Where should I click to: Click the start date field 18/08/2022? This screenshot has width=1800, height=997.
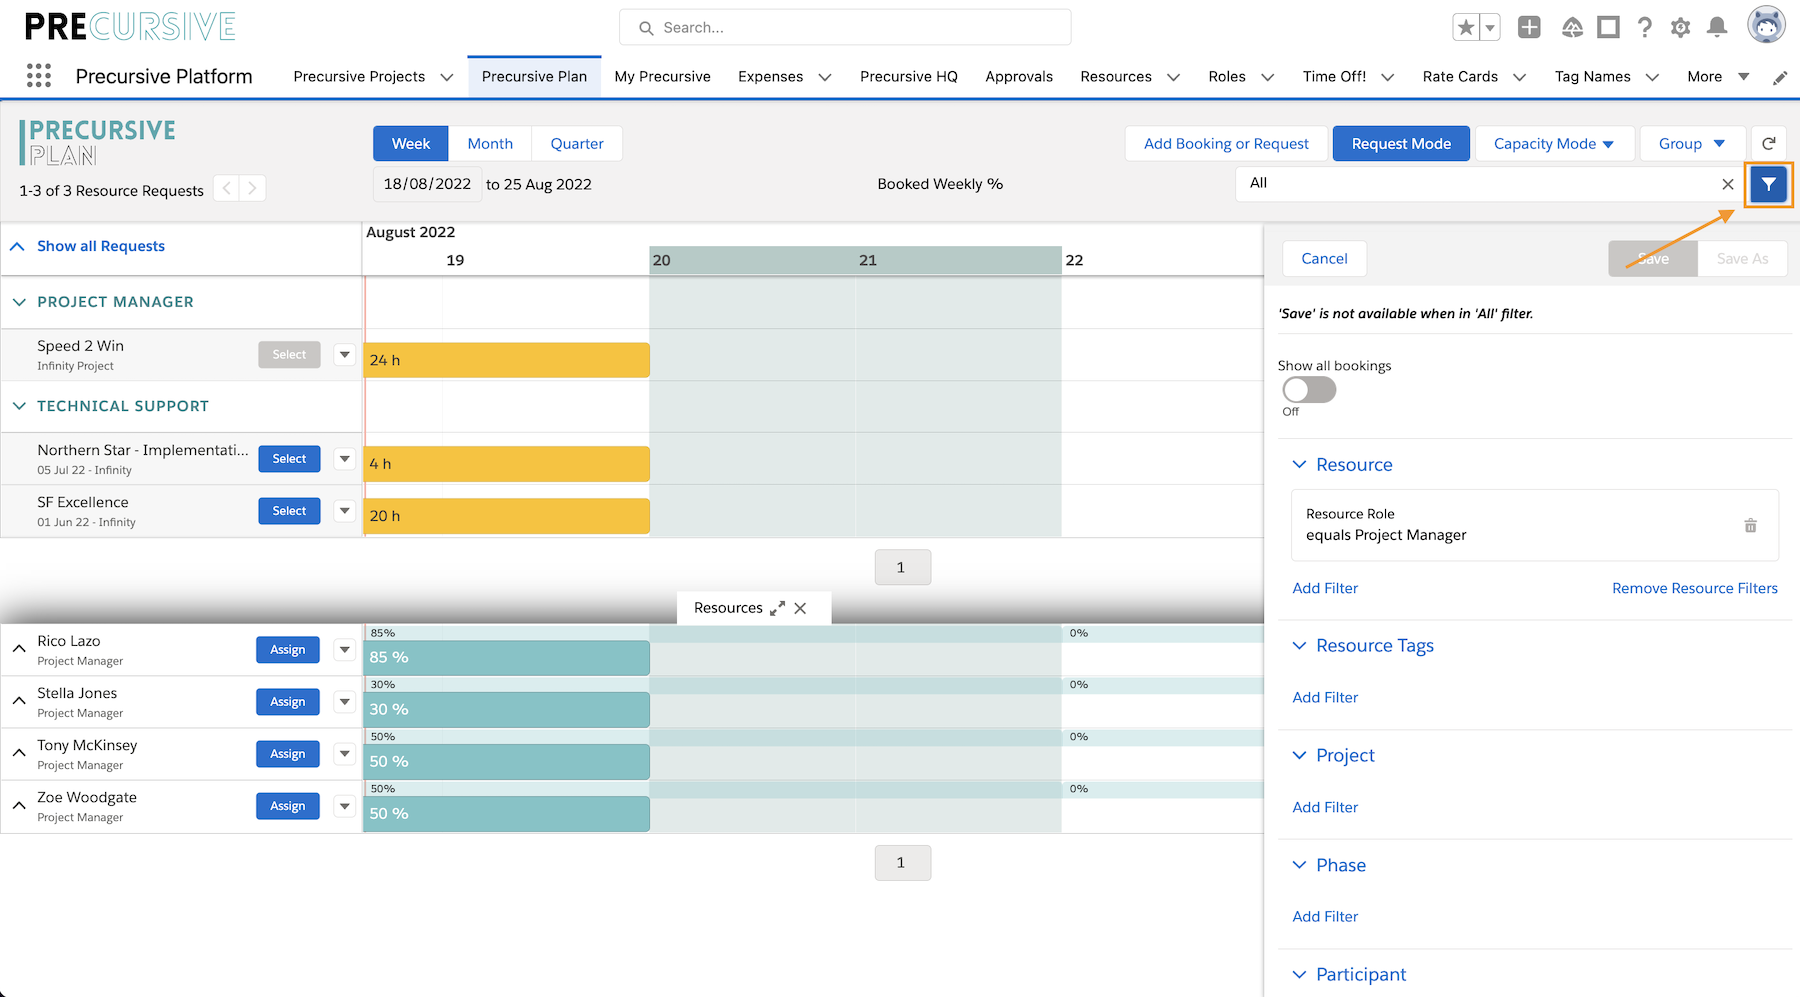pyautogui.click(x=427, y=184)
